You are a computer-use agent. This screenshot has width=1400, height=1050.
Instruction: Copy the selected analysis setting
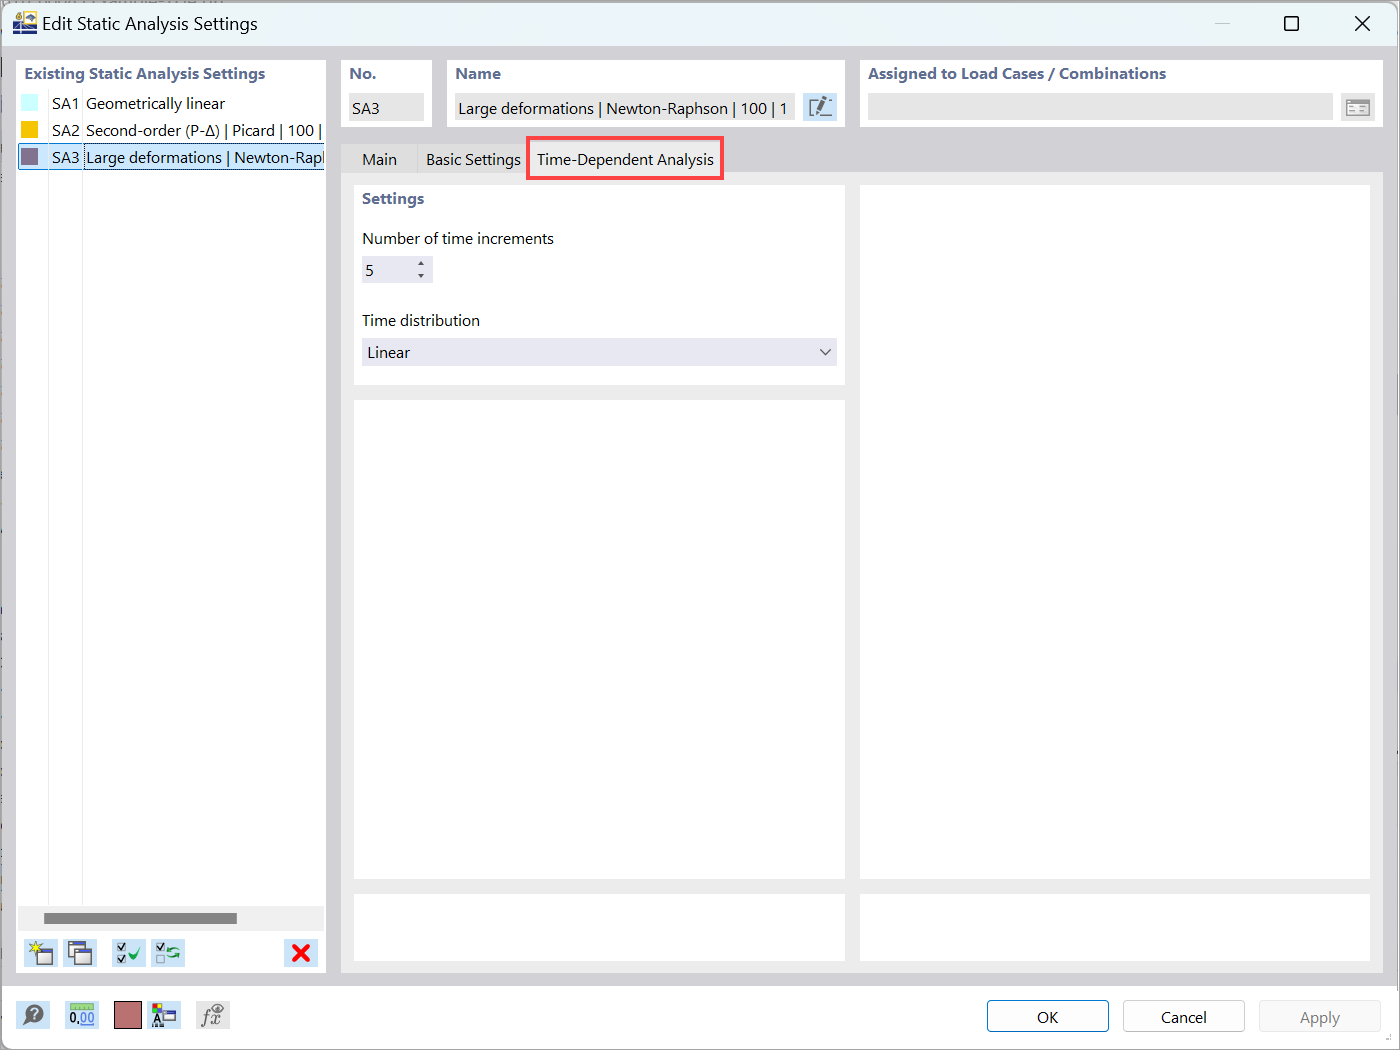click(80, 953)
